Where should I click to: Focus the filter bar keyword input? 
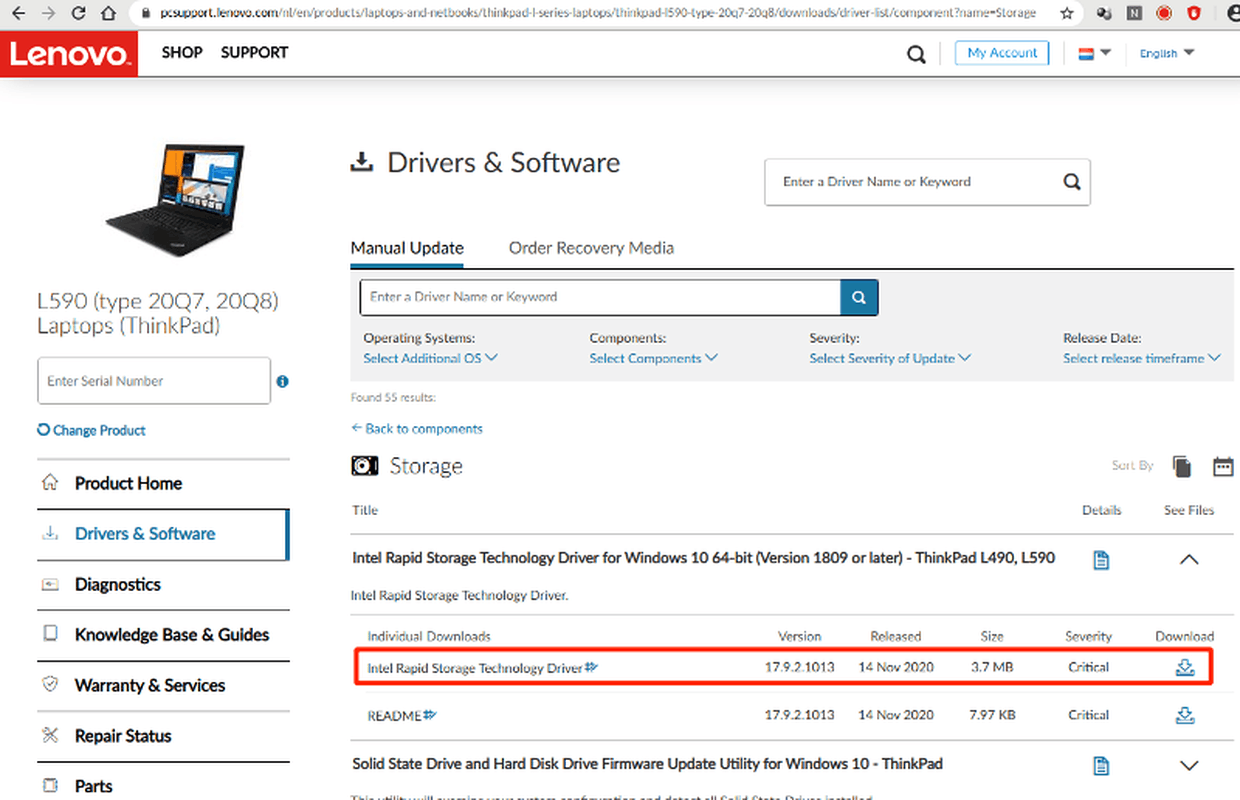[600, 297]
